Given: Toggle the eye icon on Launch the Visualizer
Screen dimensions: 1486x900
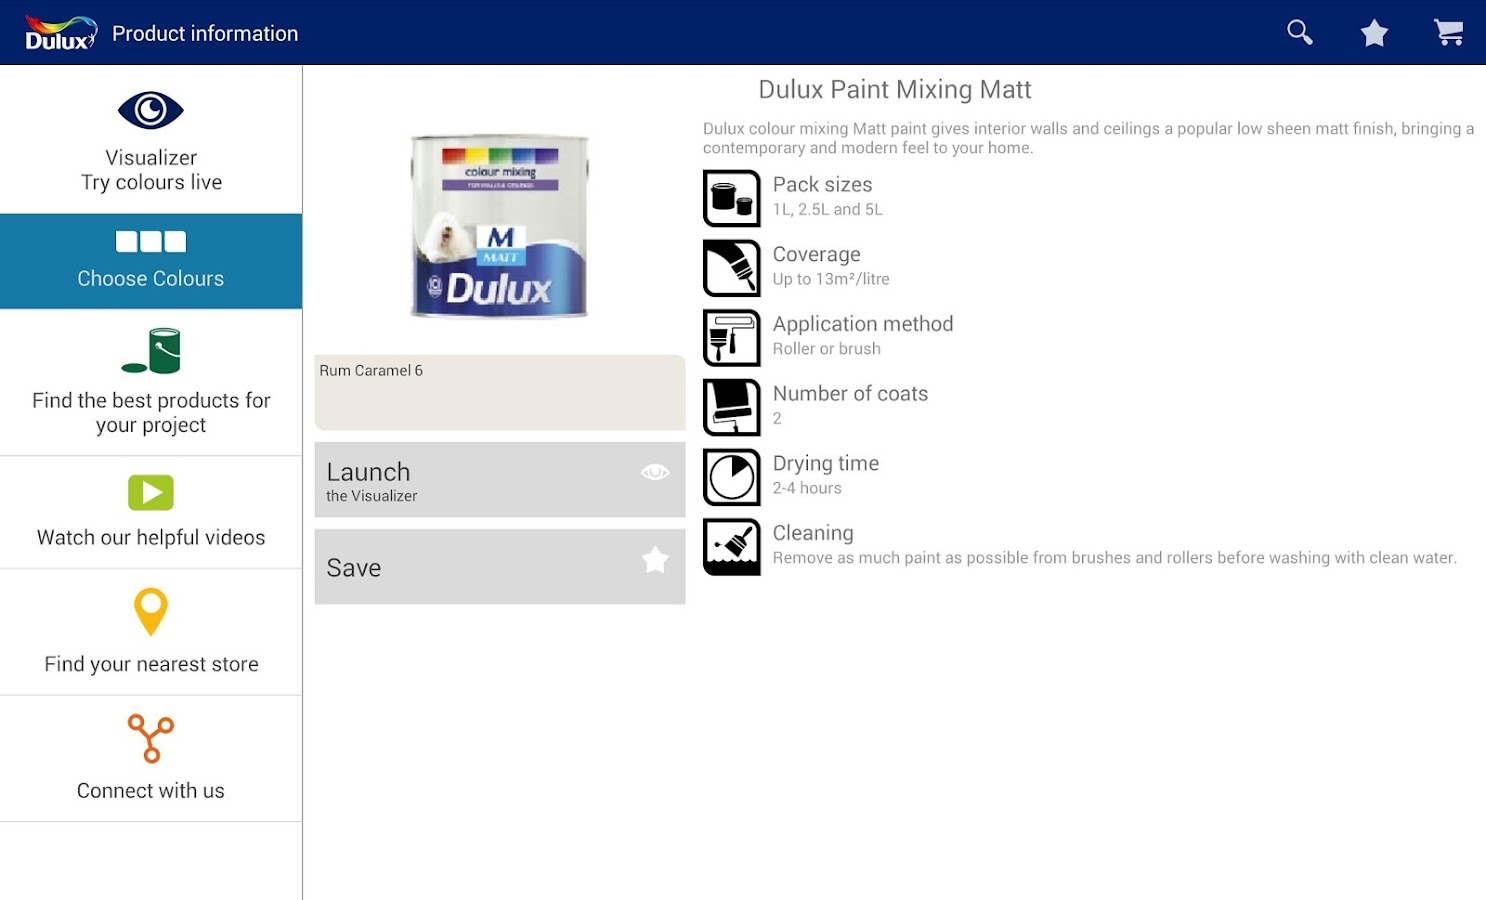Looking at the screenshot, I should (655, 470).
